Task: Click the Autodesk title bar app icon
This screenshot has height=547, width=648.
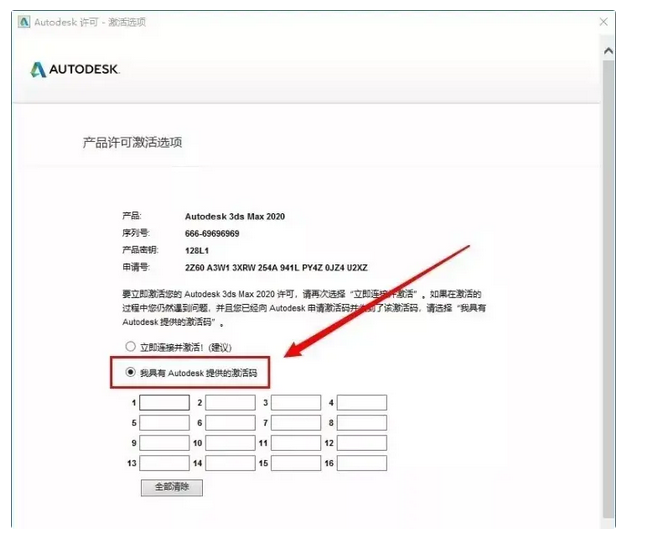Action: (x=24, y=22)
